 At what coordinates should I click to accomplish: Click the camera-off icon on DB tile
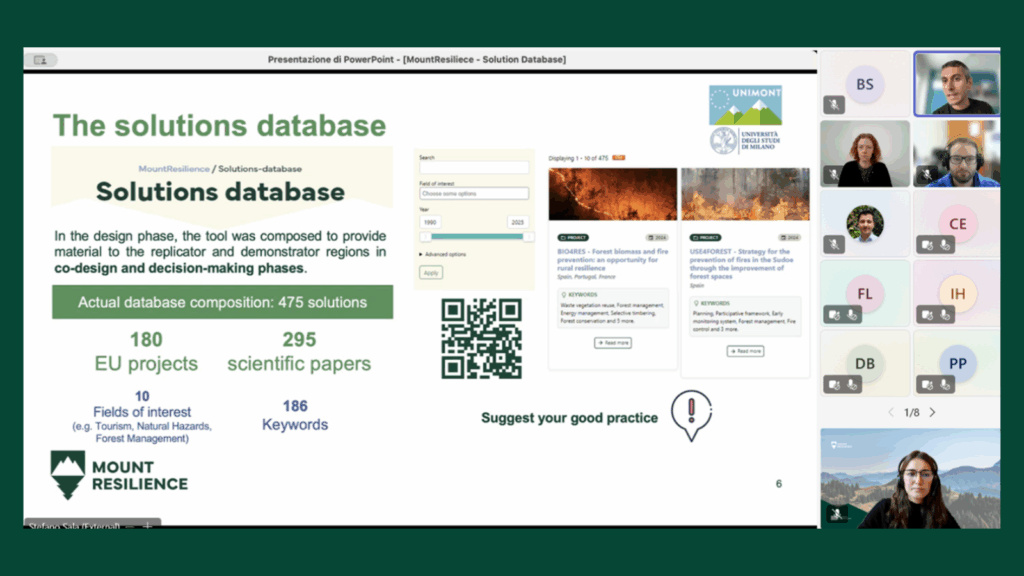(834, 384)
